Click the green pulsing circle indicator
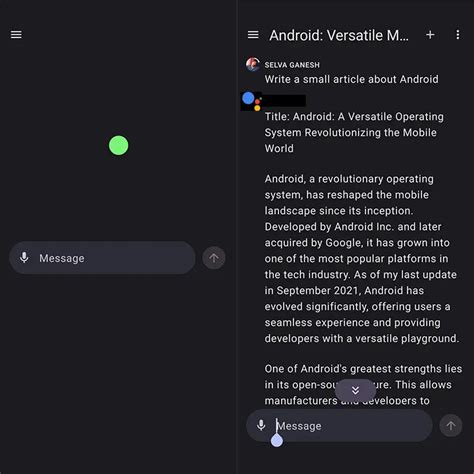This screenshot has height=474, width=474. (x=119, y=145)
